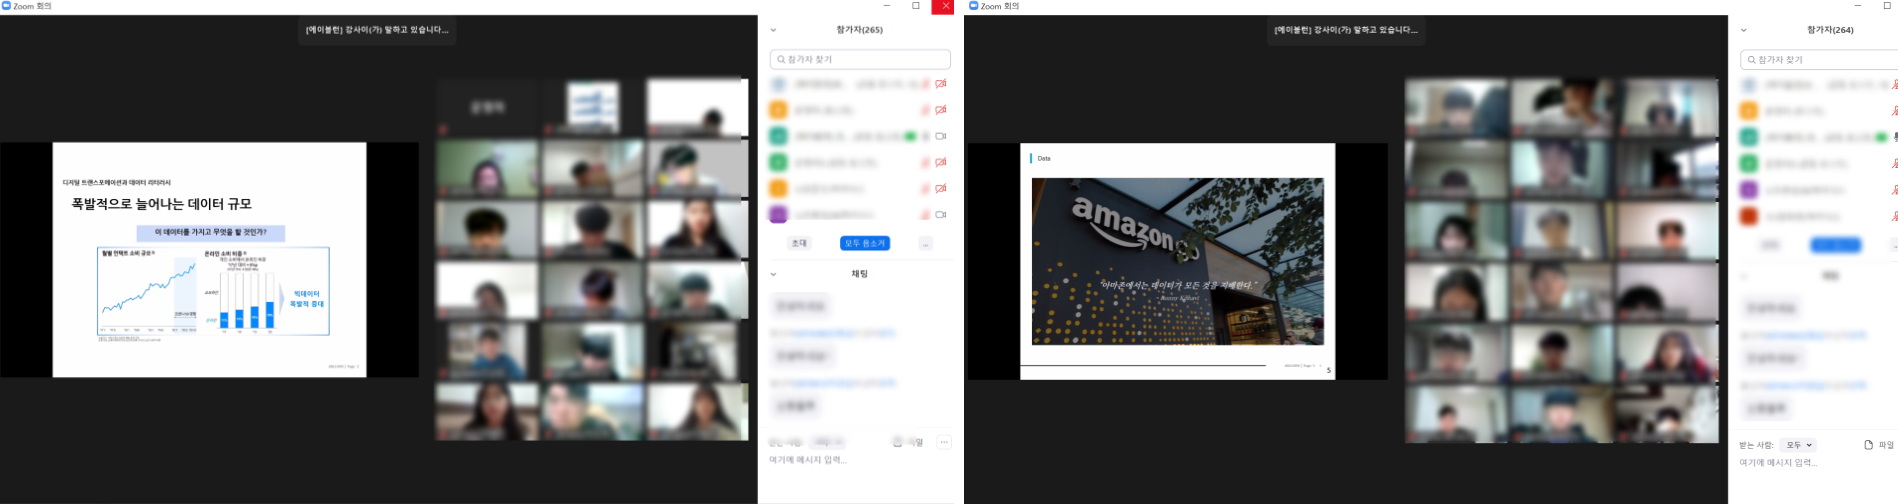
Task: Click the 참가자(264) panel title
Action: [x=1830, y=30]
